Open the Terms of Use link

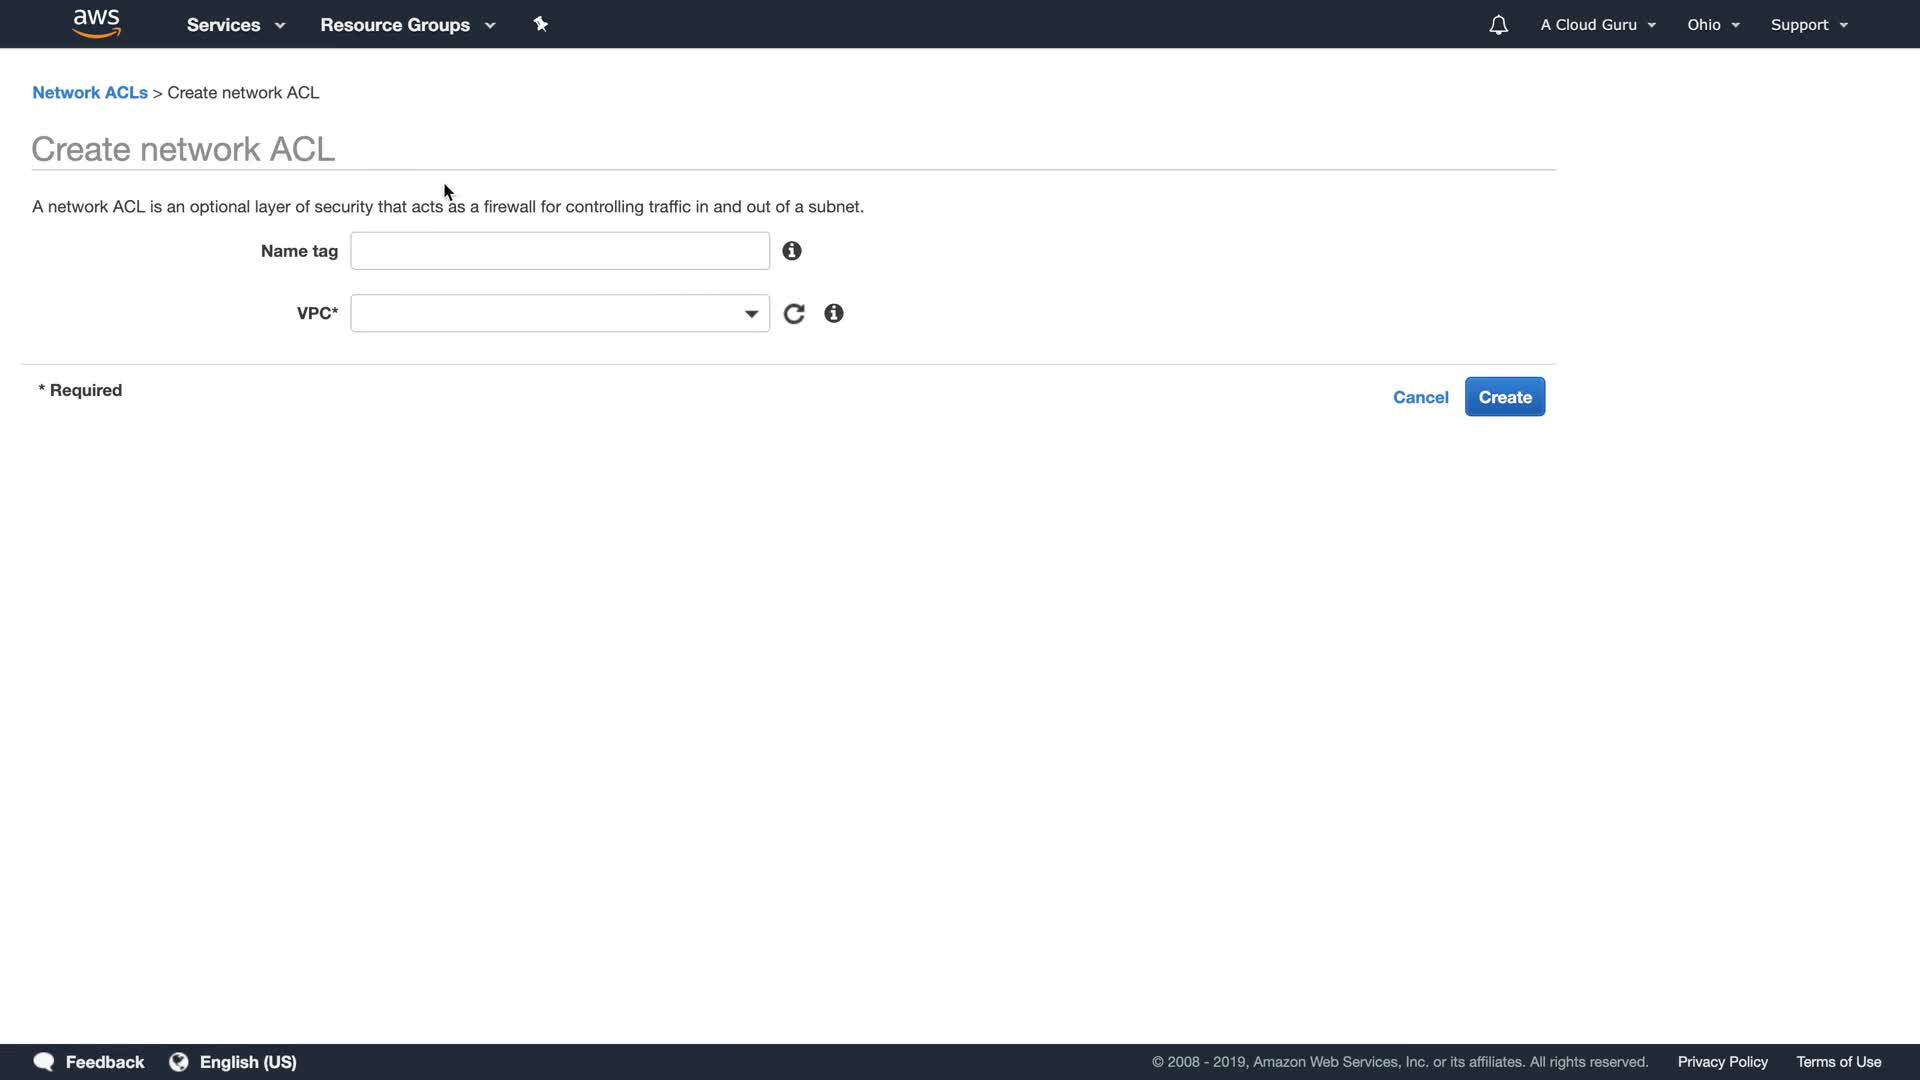pos(1838,1062)
